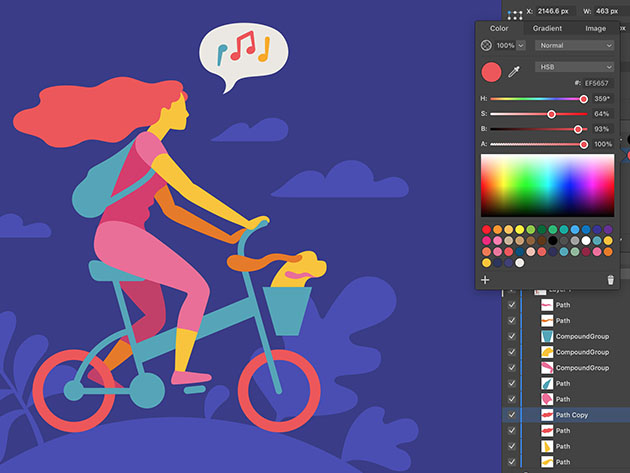Open the Normal blend mode dropdown
The image size is (630, 473).
coord(575,45)
